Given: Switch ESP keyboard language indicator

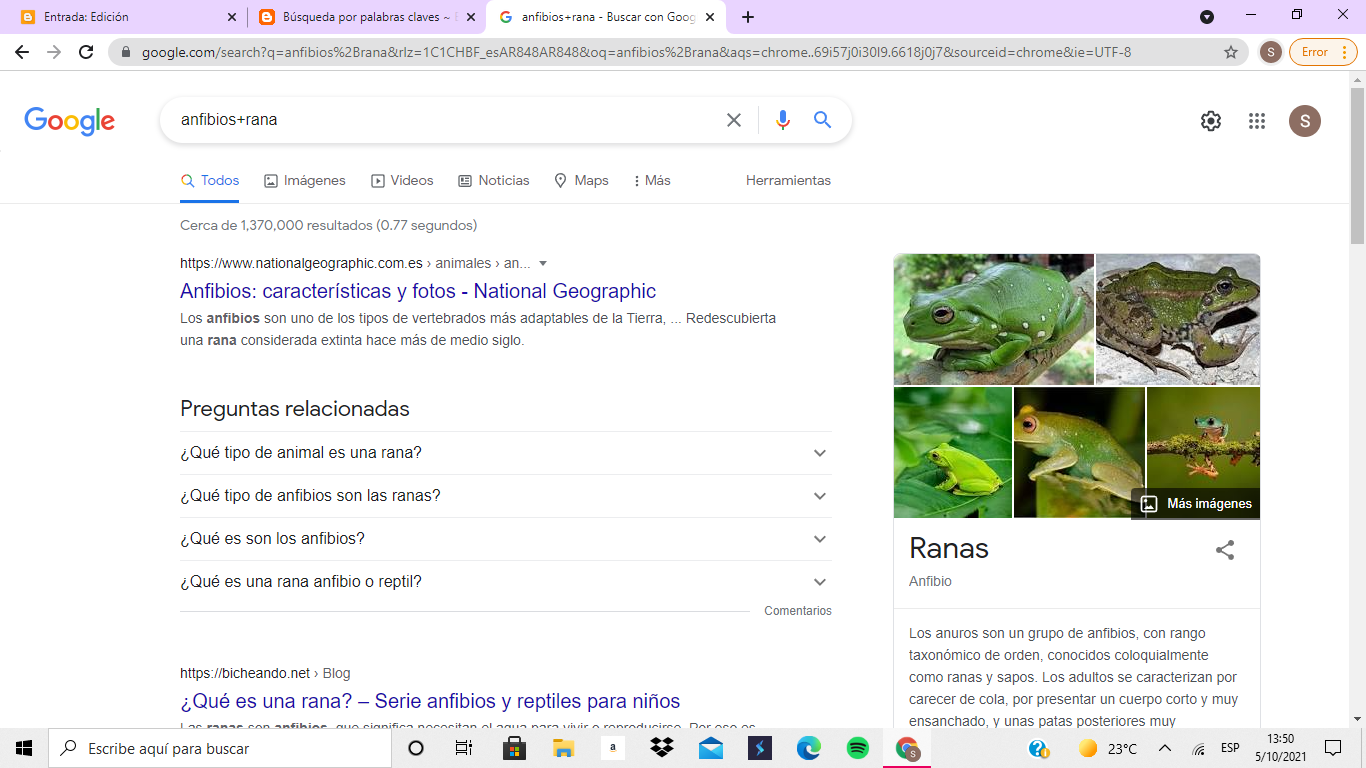Looking at the screenshot, I should 1230,748.
